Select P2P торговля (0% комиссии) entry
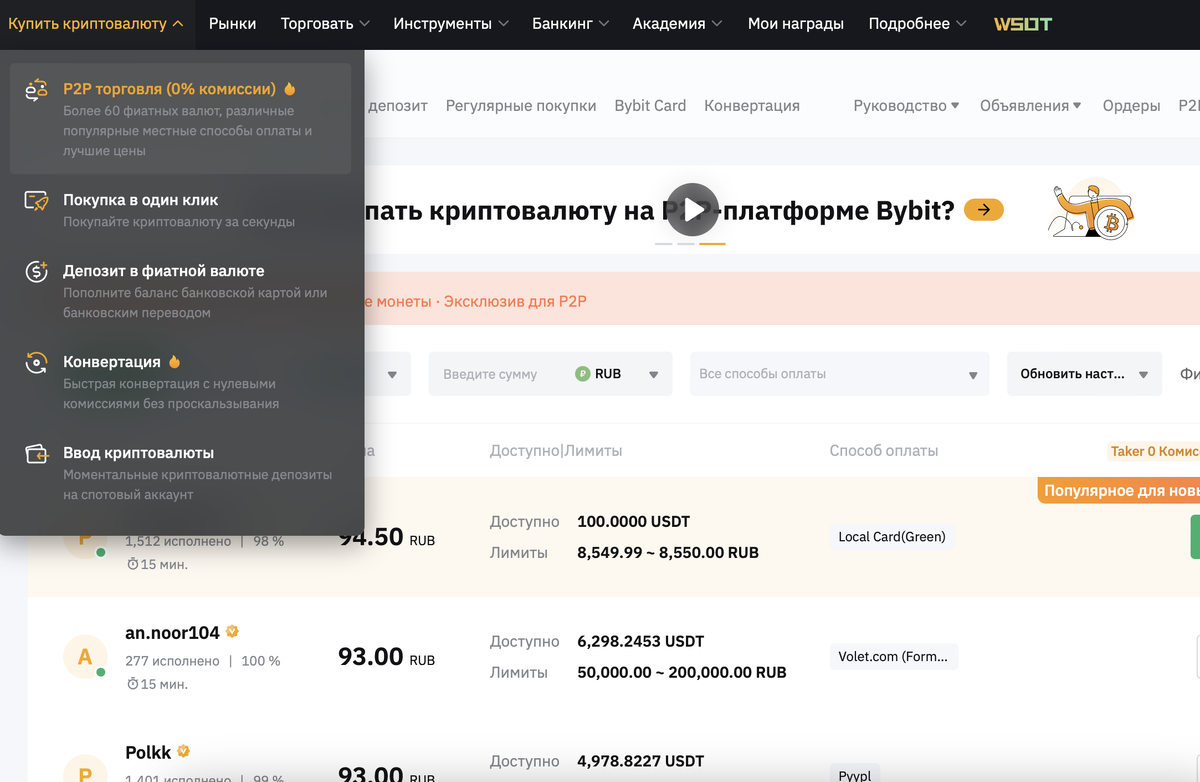 pyautogui.click(x=180, y=118)
